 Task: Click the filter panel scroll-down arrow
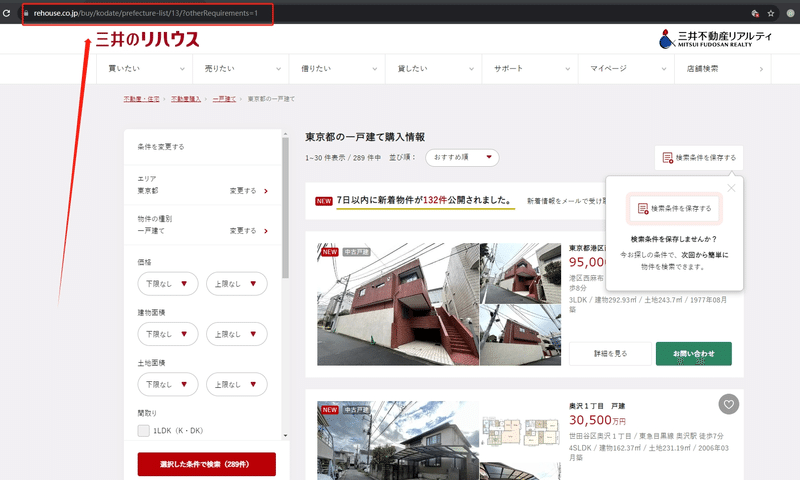point(285,436)
